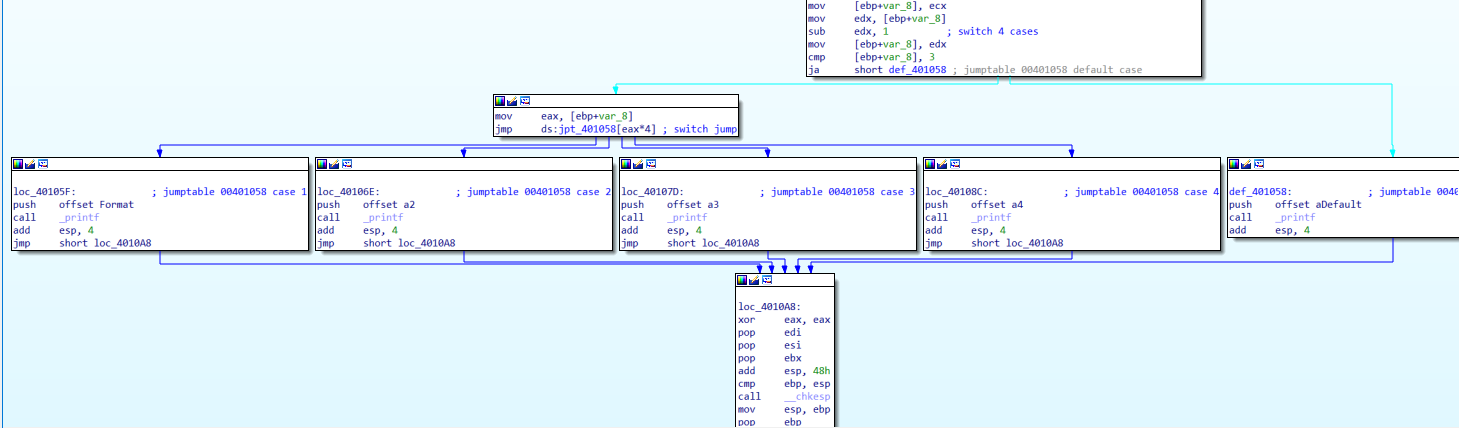The width and height of the screenshot is (1459, 428).
Task: Click the pencil icon on the loc_40108C block
Action: coord(943,163)
